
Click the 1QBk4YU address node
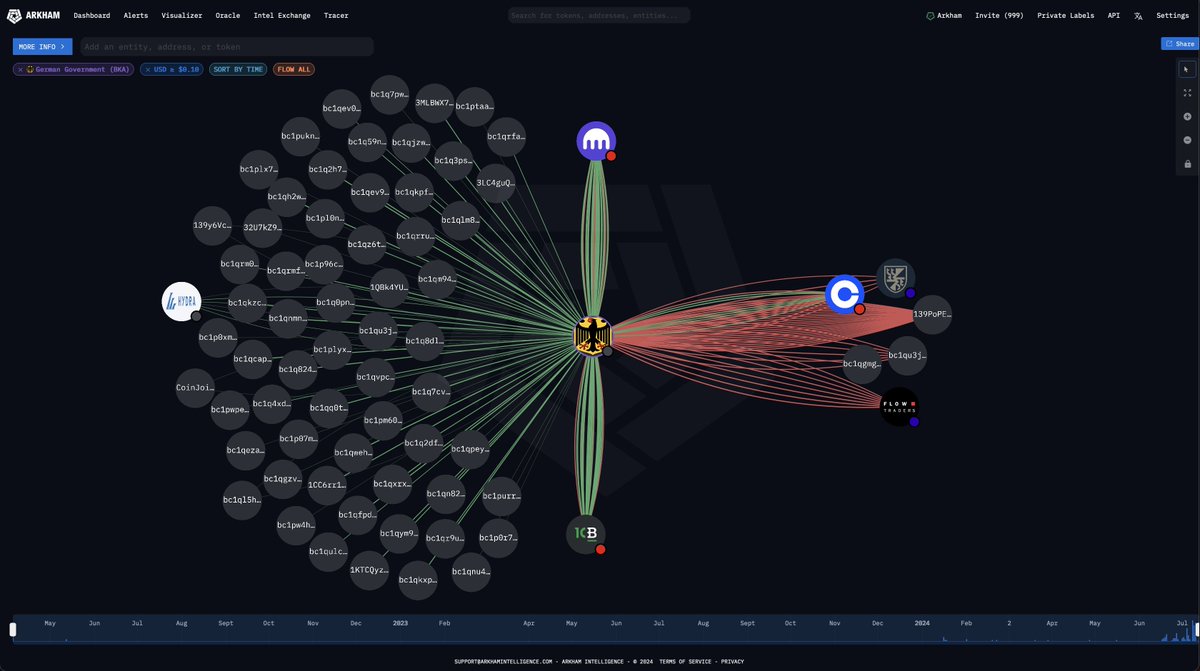click(389, 287)
